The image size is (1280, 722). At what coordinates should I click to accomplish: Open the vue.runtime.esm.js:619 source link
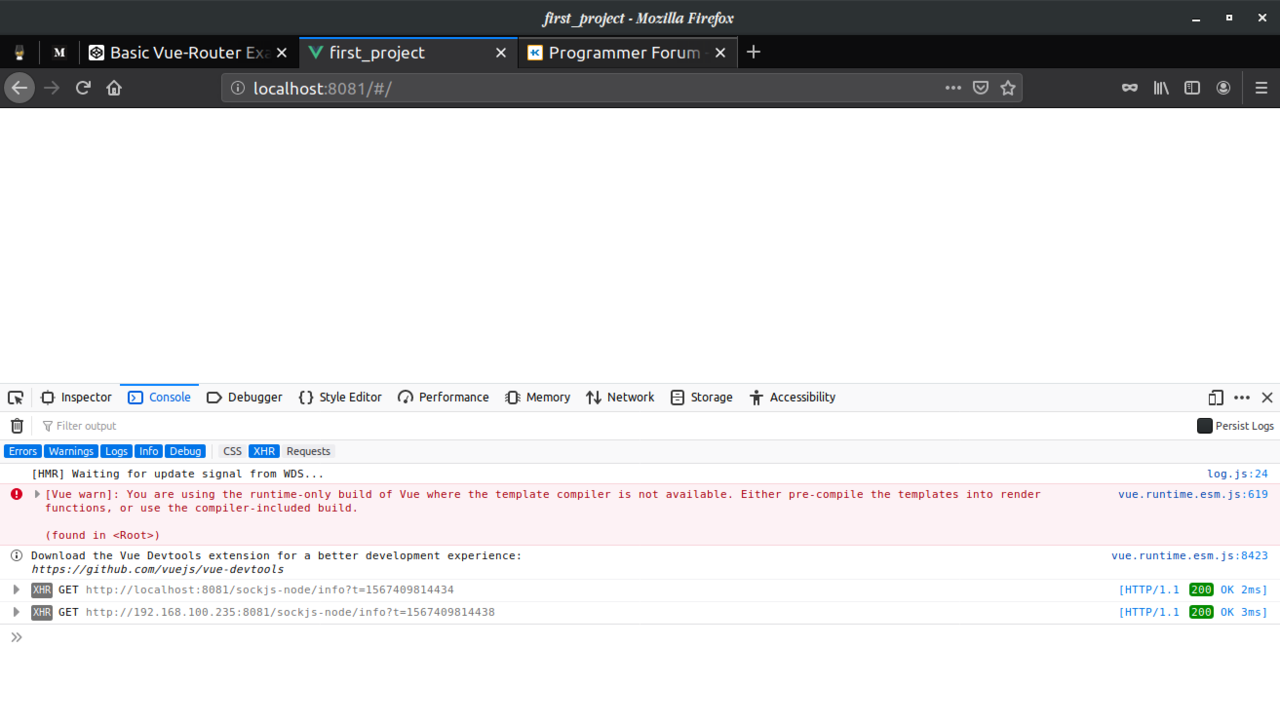click(x=1193, y=494)
